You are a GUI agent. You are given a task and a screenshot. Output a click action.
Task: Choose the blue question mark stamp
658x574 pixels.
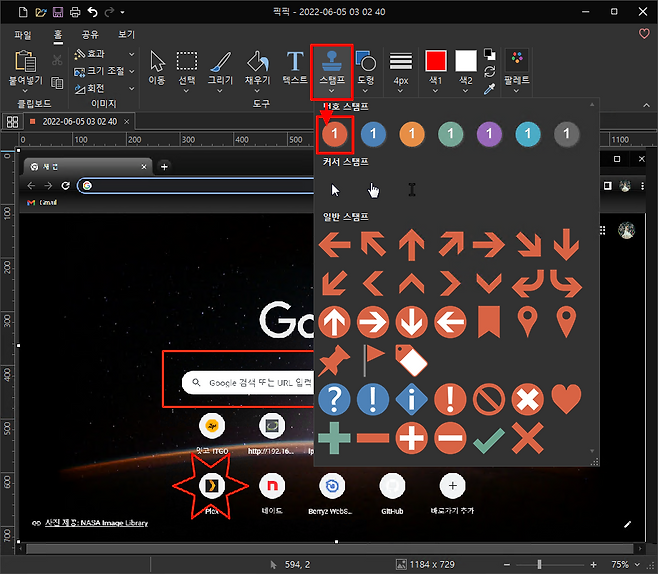pyautogui.click(x=334, y=399)
